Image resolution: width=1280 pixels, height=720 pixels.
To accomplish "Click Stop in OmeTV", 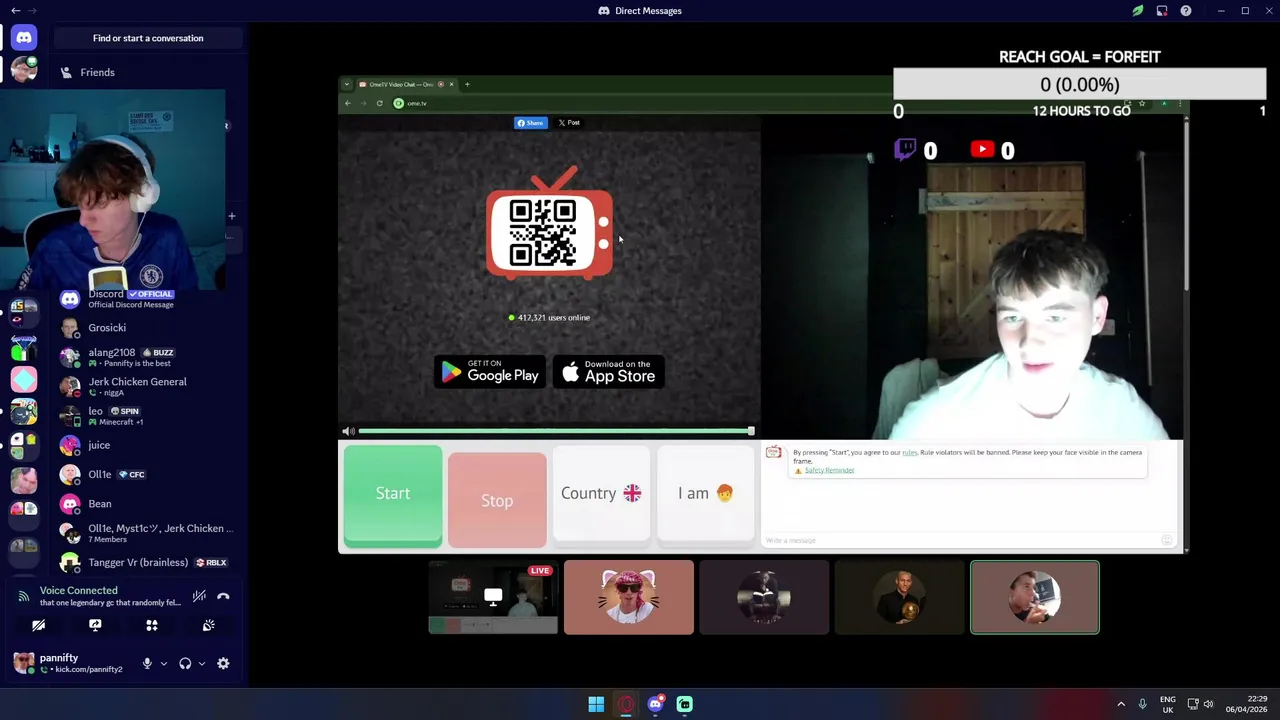I will (497, 500).
